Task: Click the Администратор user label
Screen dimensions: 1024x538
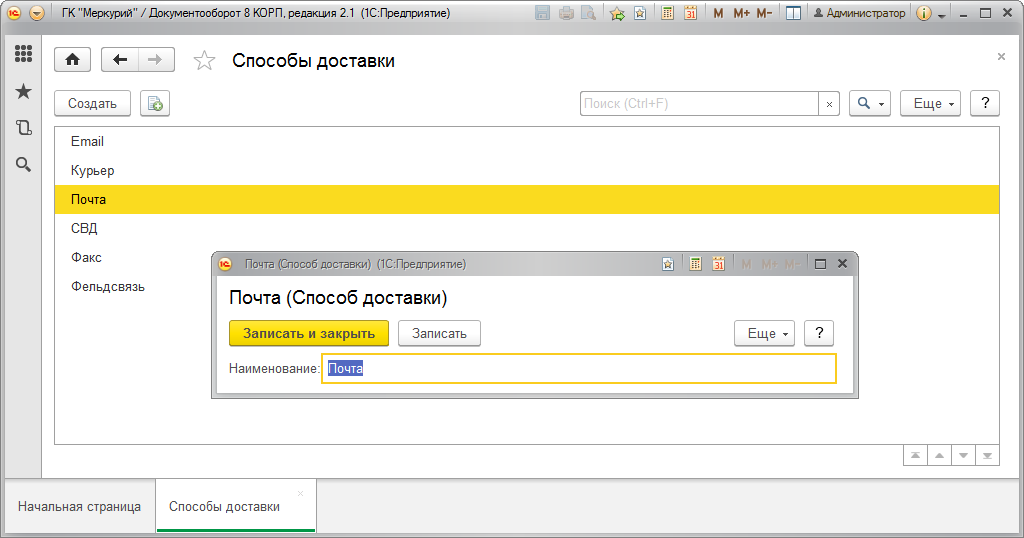Action: pos(859,13)
